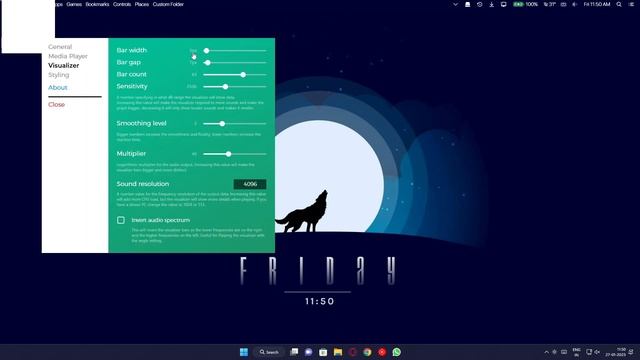Click the Bar width slider handle
Image resolution: width=640 pixels, height=360 pixels.
pyautogui.click(x=207, y=51)
